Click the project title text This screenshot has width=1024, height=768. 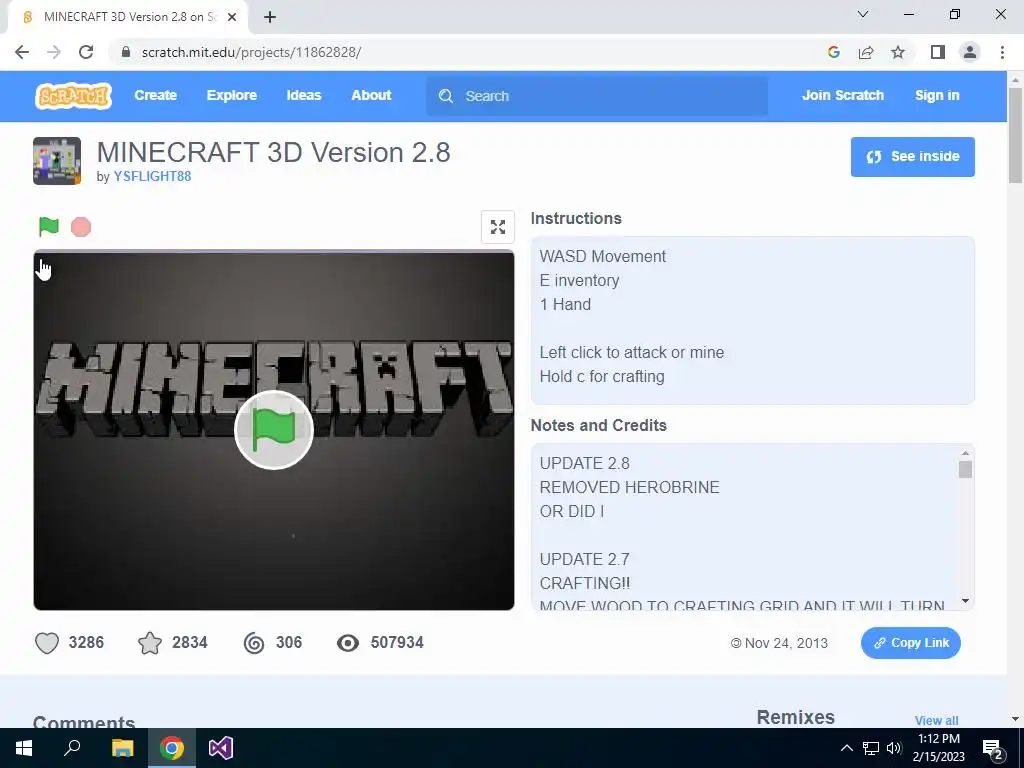tap(274, 153)
